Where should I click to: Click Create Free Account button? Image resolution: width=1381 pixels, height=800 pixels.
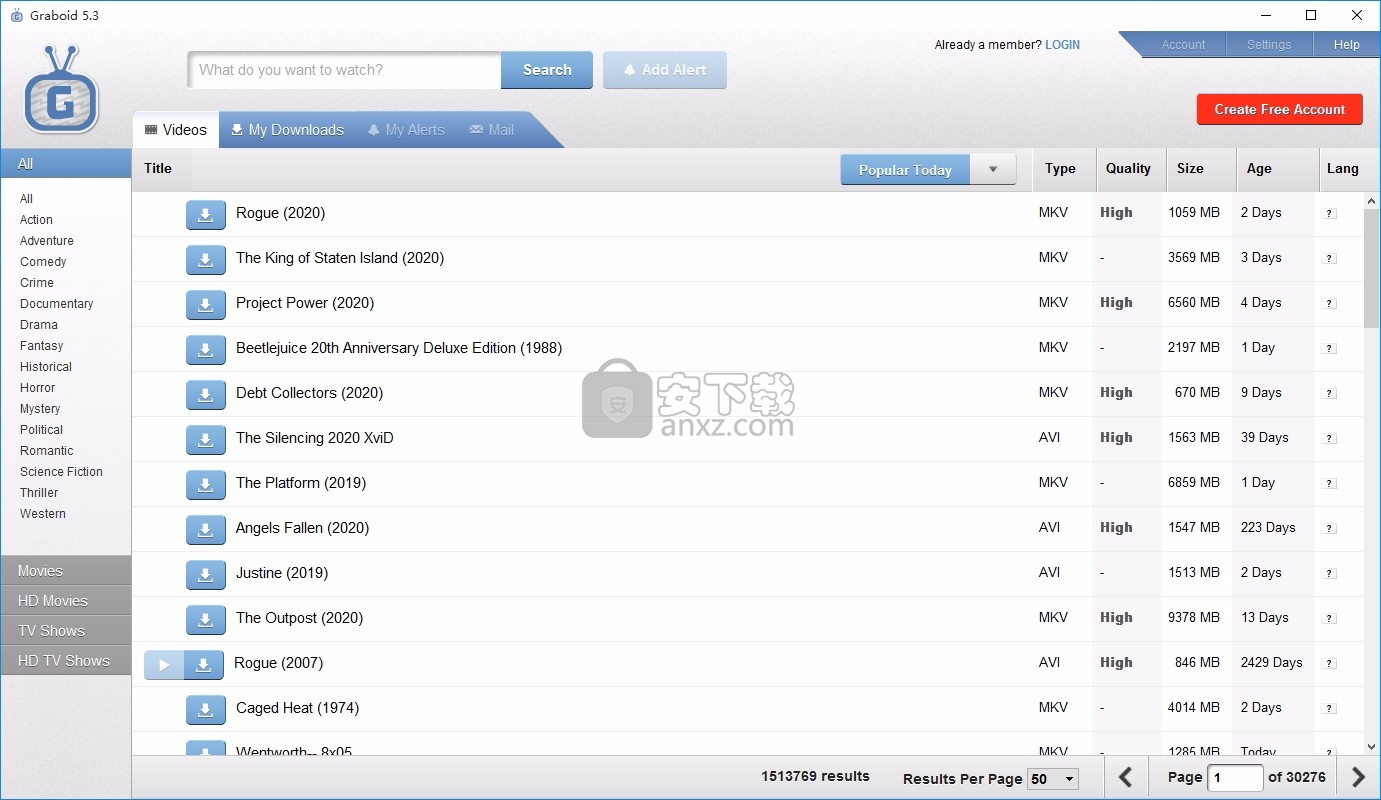point(1280,109)
